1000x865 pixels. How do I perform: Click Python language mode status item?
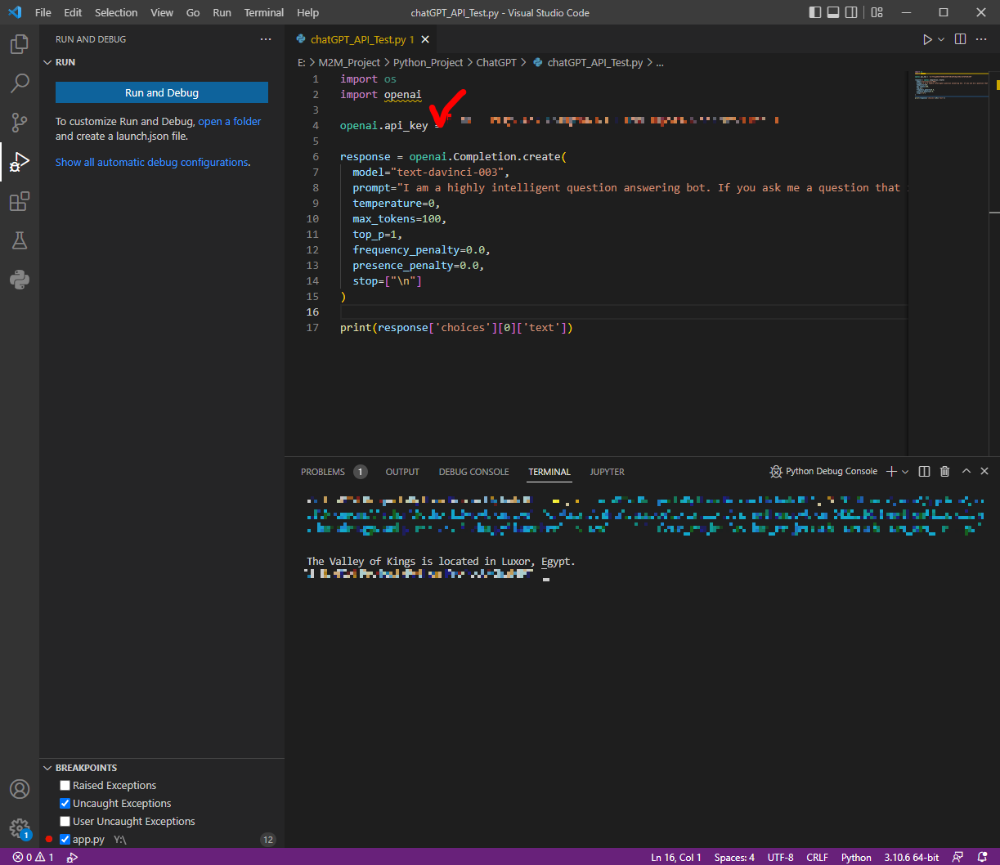pyautogui.click(x=856, y=857)
